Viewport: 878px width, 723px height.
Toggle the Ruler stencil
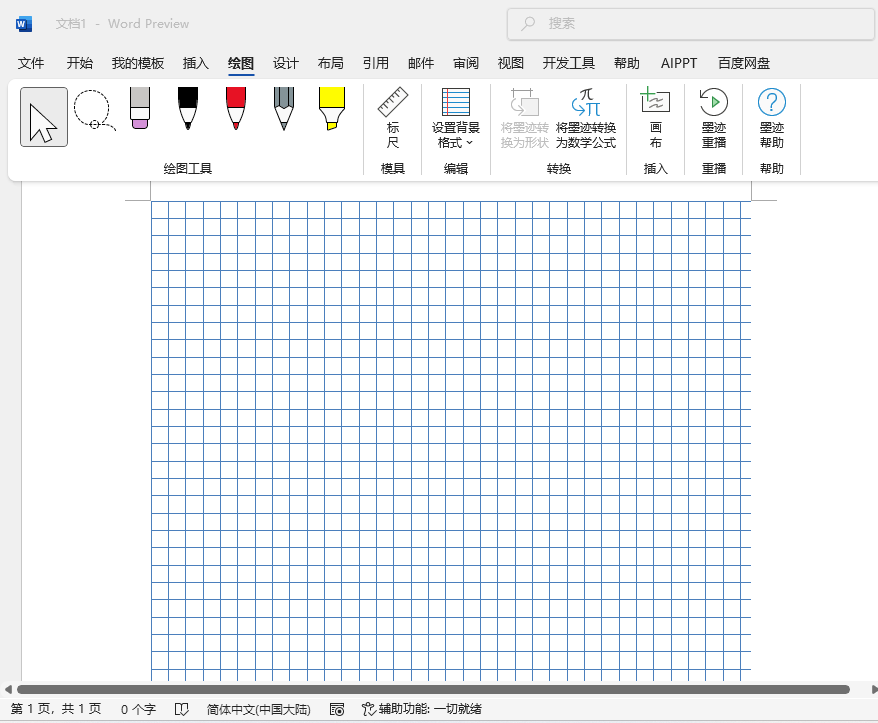tap(393, 118)
